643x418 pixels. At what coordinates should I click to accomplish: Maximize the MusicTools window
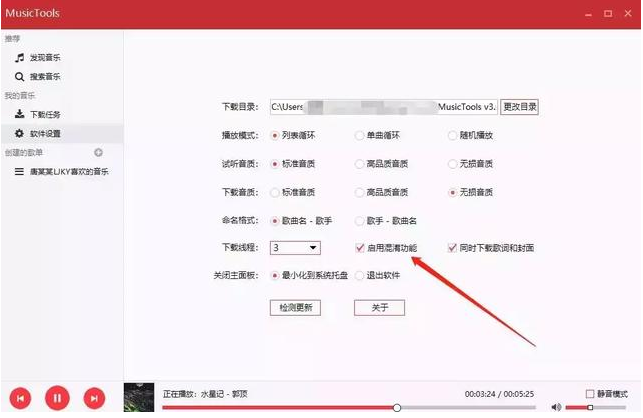pos(608,14)
